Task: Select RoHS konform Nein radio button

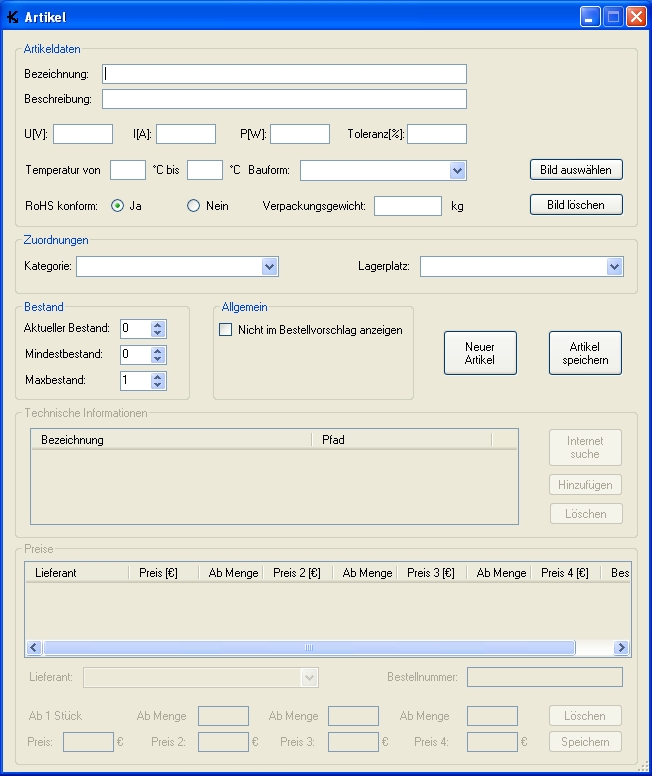Action: [193, 206]
